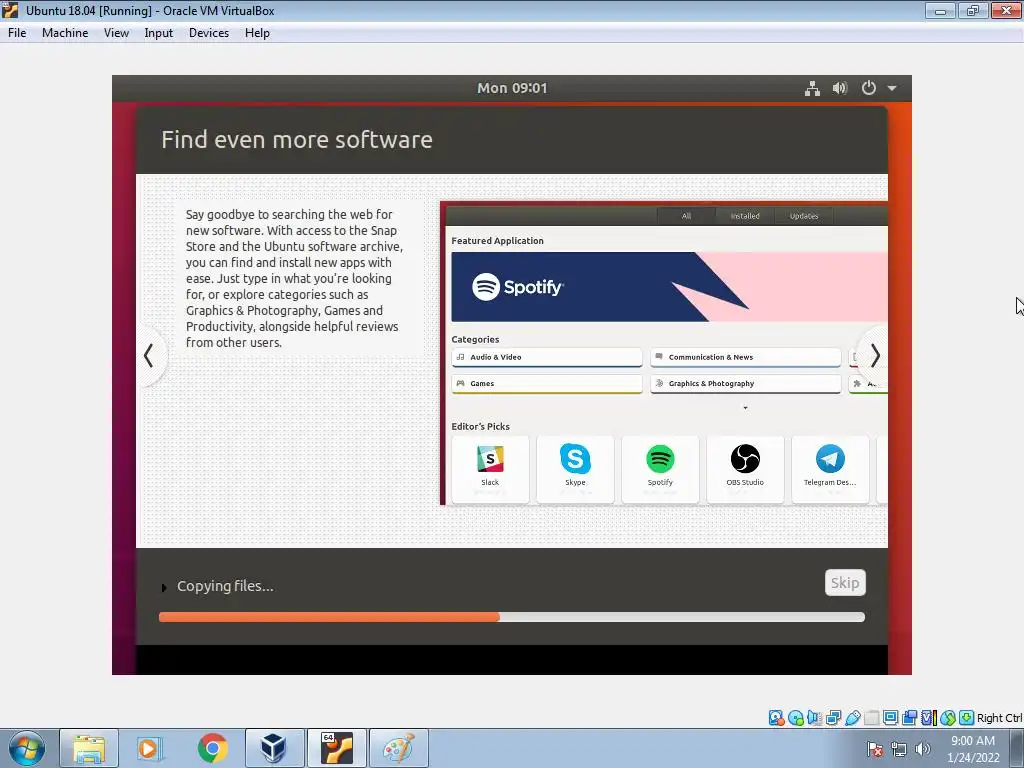
Task: Select the Communication & News category
Action: [745, 357]
